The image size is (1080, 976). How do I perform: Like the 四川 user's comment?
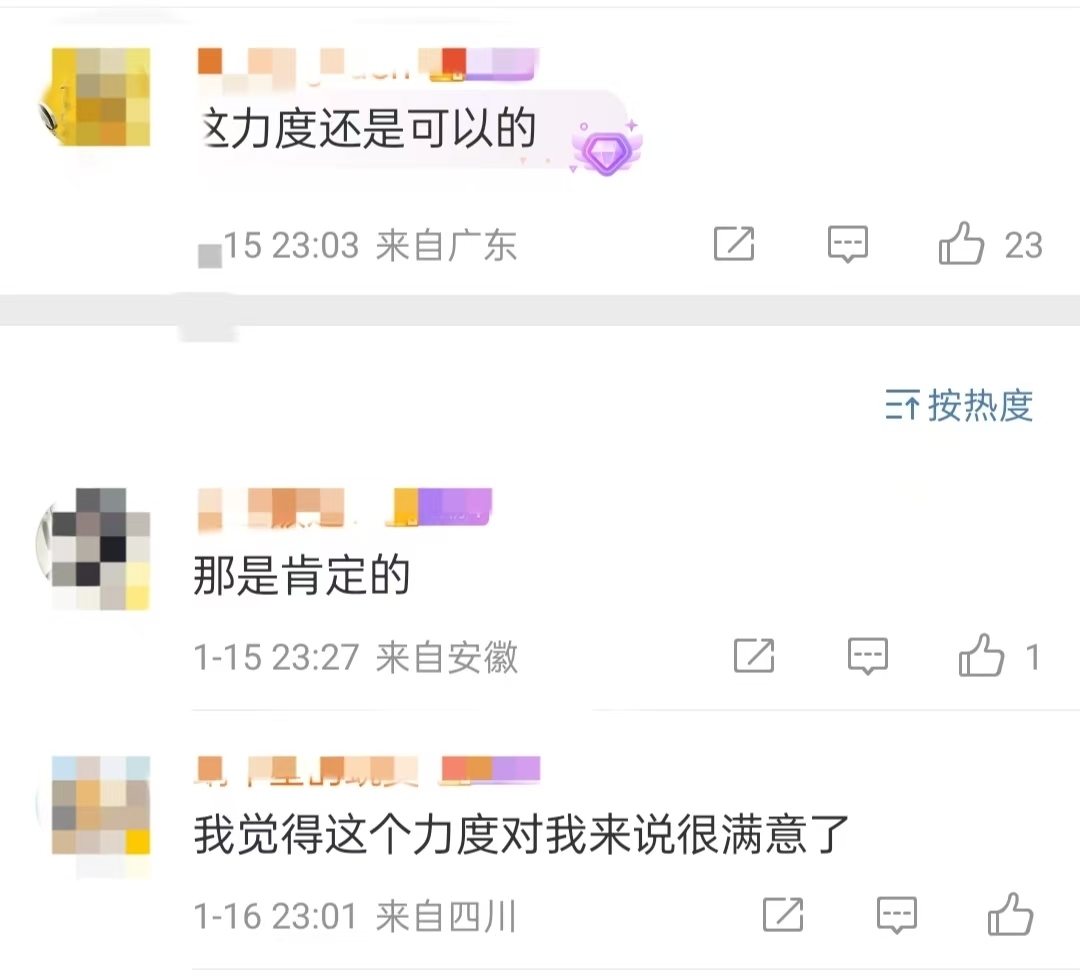click(x=1010, y=915)
